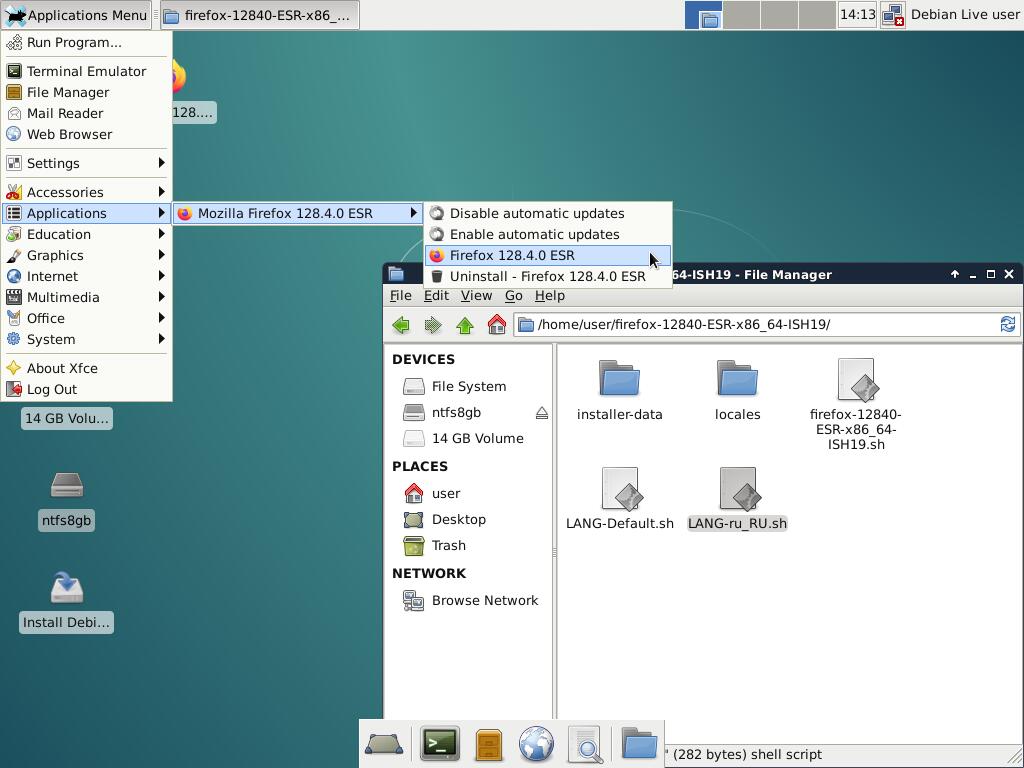Select Install Debian icon on desktop

coord(67,588)
